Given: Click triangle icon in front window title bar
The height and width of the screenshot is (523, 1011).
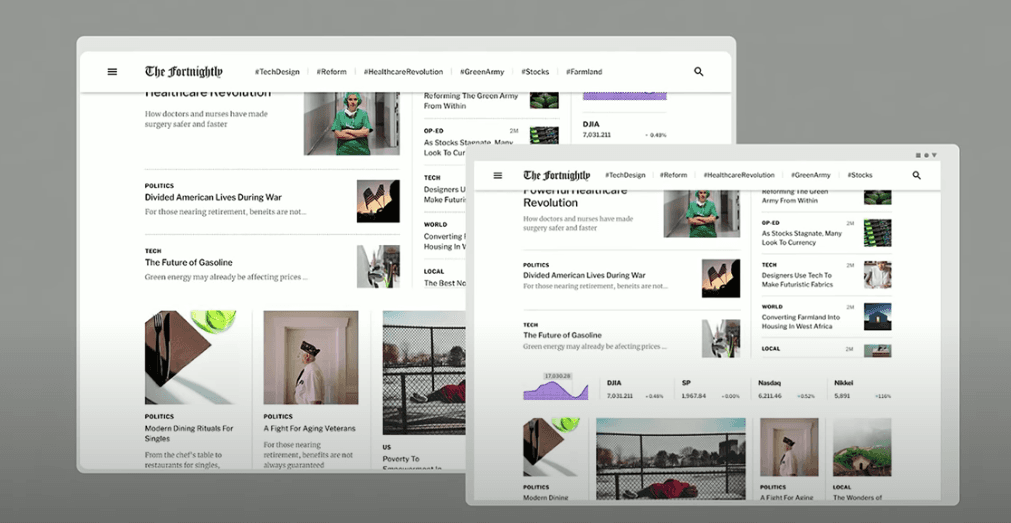Looking at the screenshot, I should (934, 155).
